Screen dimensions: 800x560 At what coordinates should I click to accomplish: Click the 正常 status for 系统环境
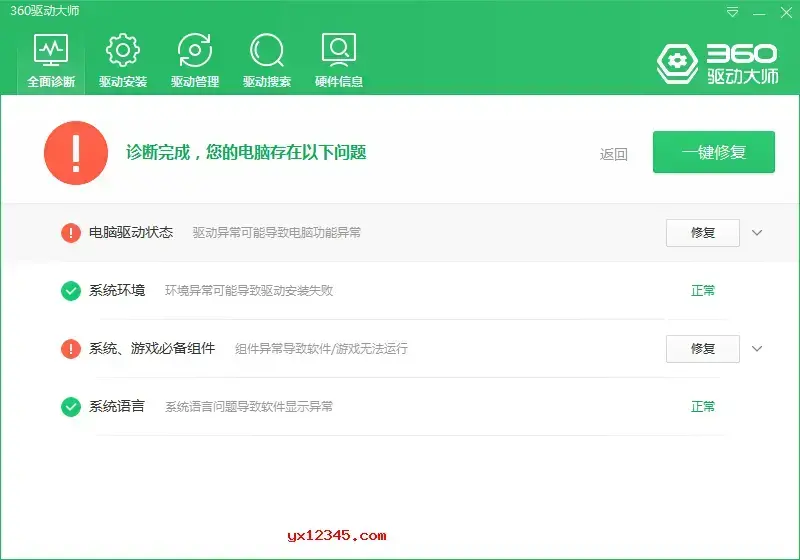(703, 291)
